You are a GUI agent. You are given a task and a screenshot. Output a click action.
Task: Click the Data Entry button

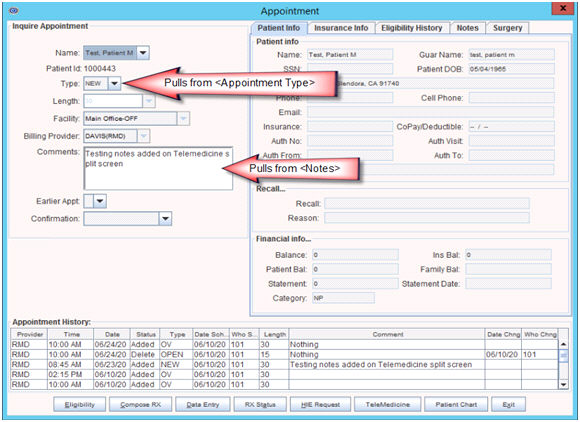coord(203,405)
